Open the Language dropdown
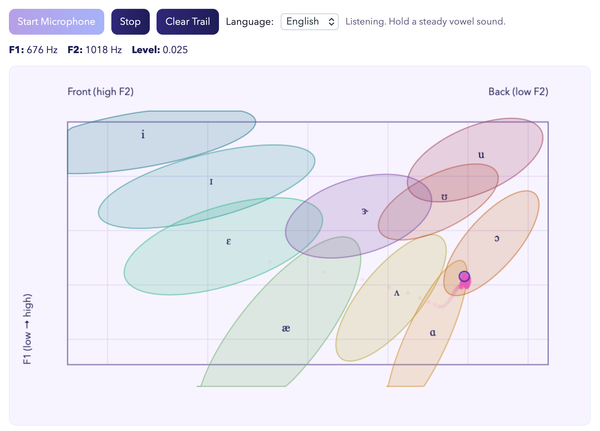Image resolution: width=600 pixels, height=431 pixels. tap(310, 21)
